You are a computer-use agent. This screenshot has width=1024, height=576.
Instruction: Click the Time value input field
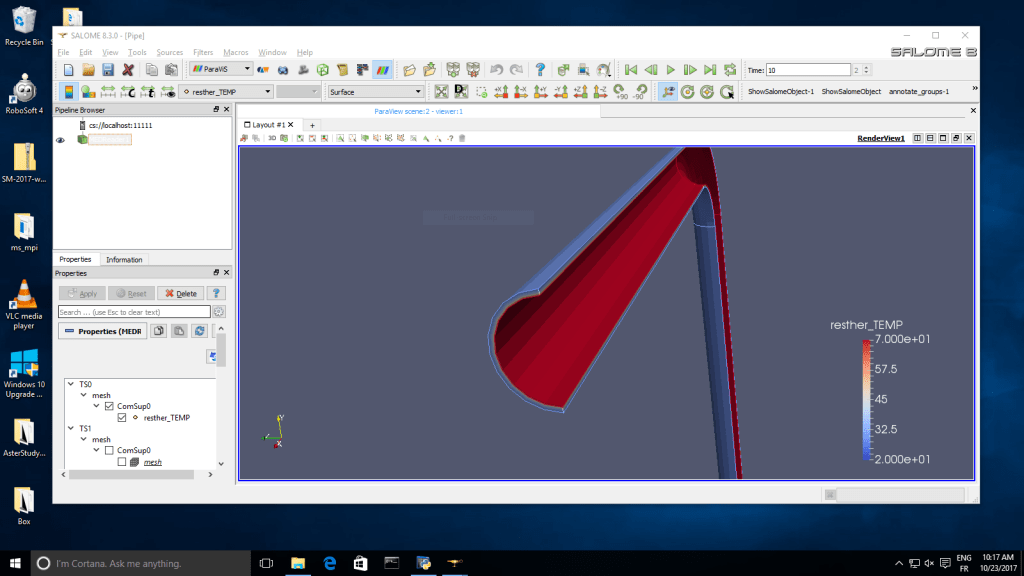click(808, 70)
